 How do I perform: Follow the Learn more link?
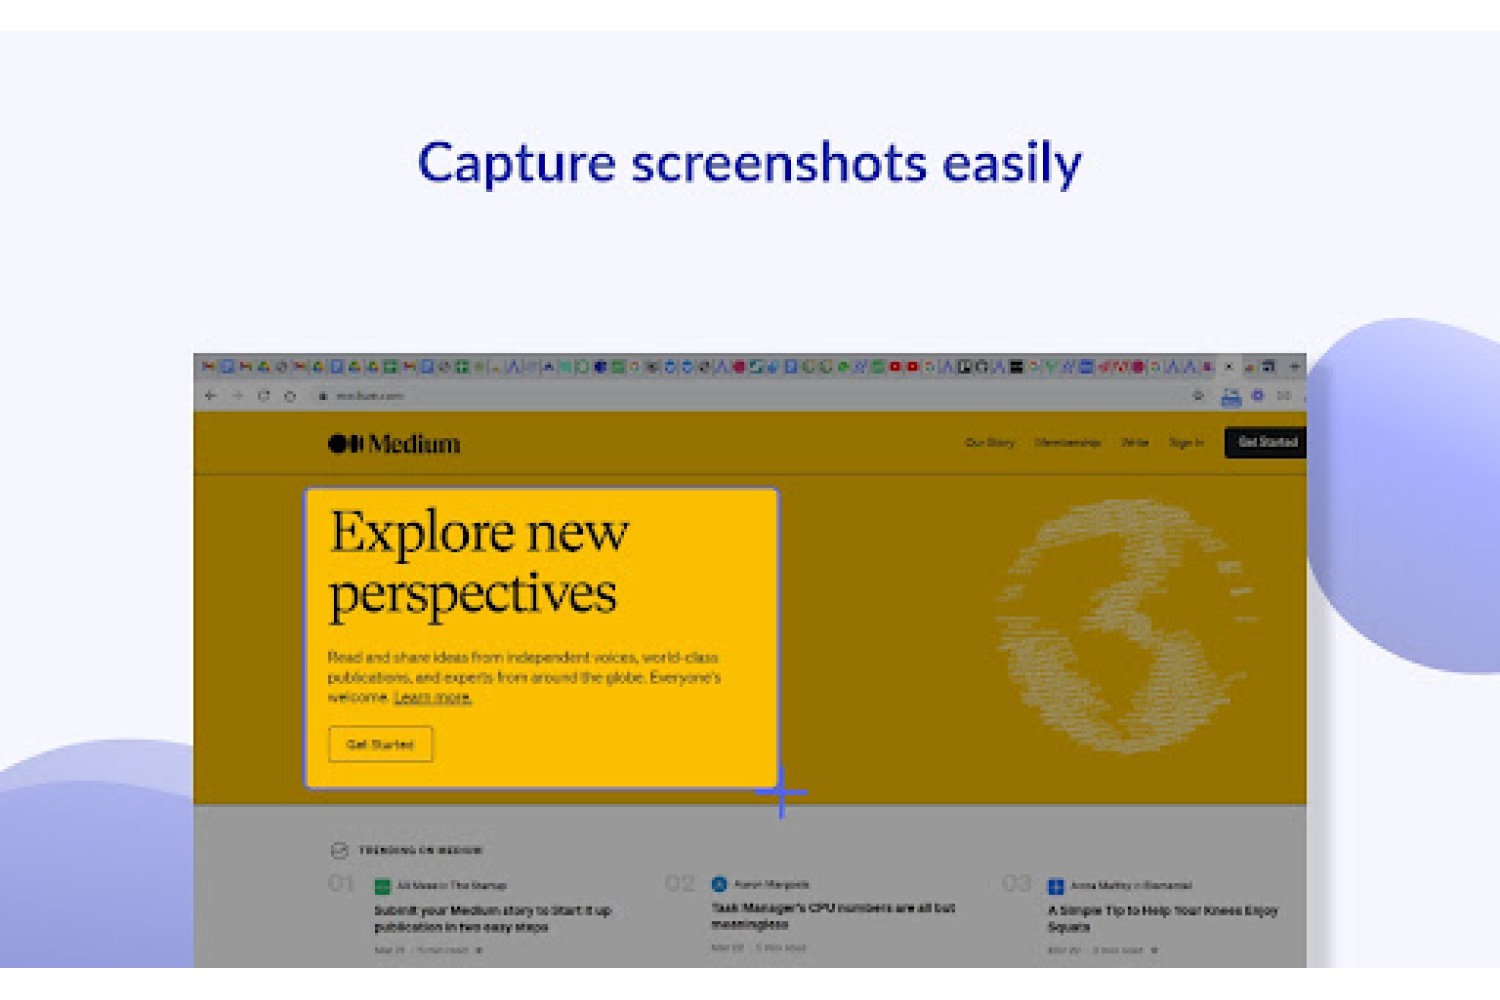(x=432, y=697)
